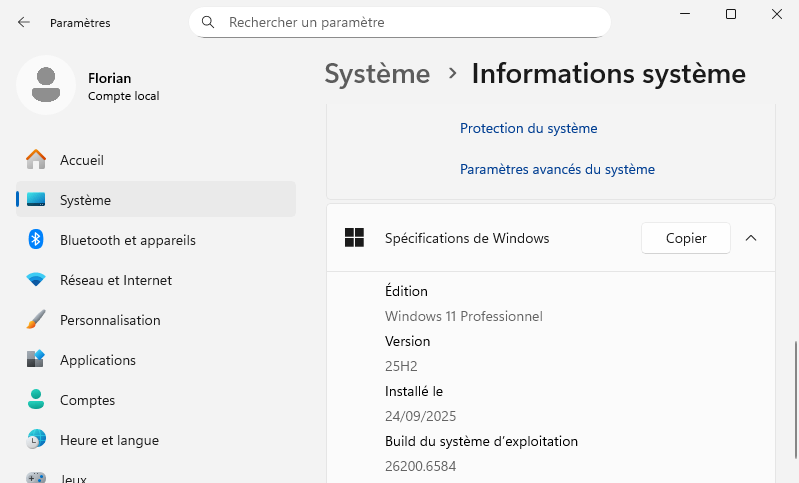Click the Accueil home icon
Image resolution: width=799 pixels, height=483 pixels.
click(36, 160)
